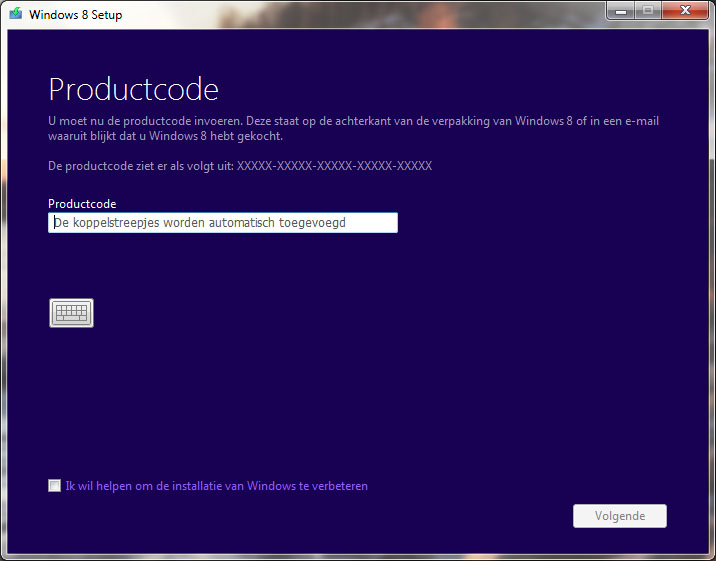Viewport: 716px width, 561px height.
Task: Open the on-screen keyboard icon
Action: coord(71,313)
